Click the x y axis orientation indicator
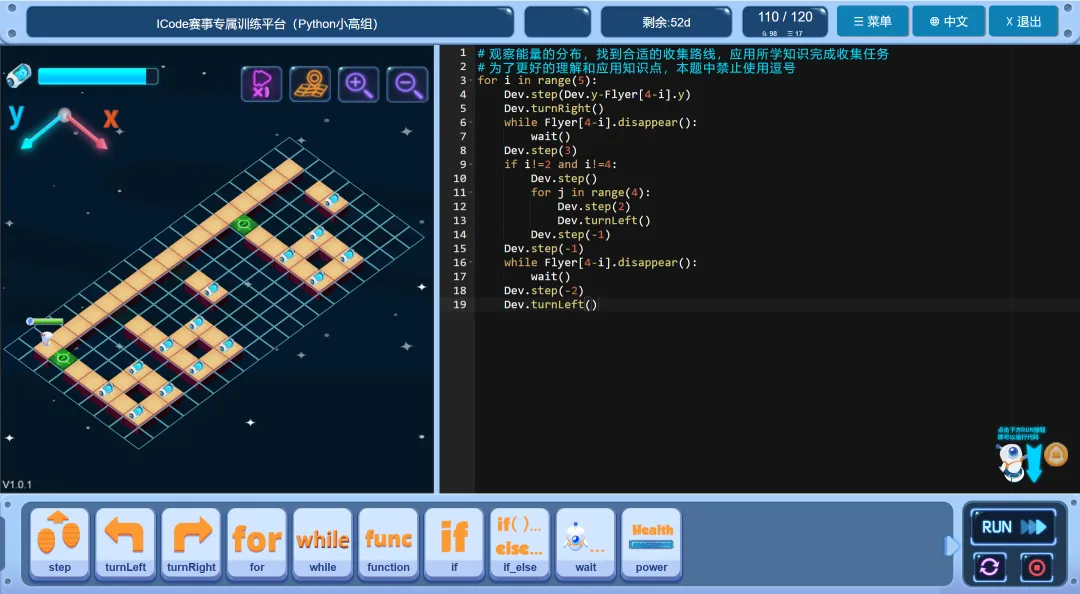Screen dimensions: 1080x594 (x=63, y=127)
